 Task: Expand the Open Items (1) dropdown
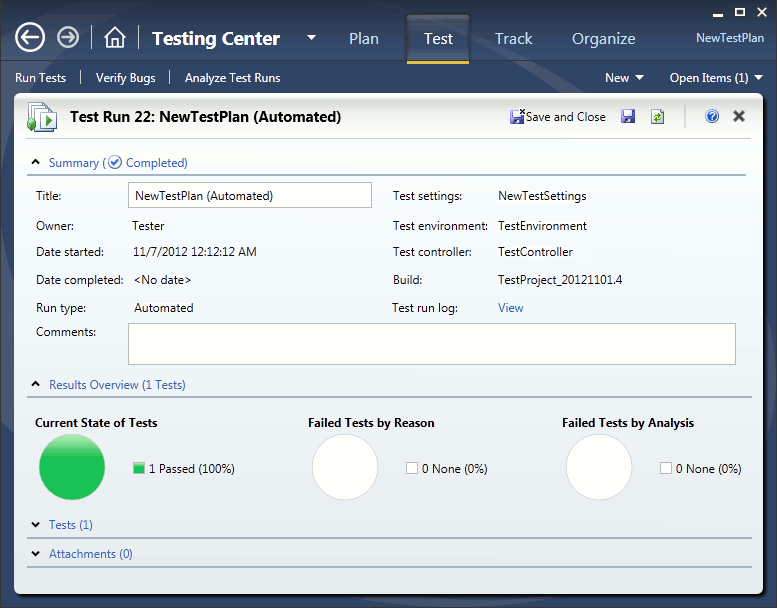click(715, 78)
